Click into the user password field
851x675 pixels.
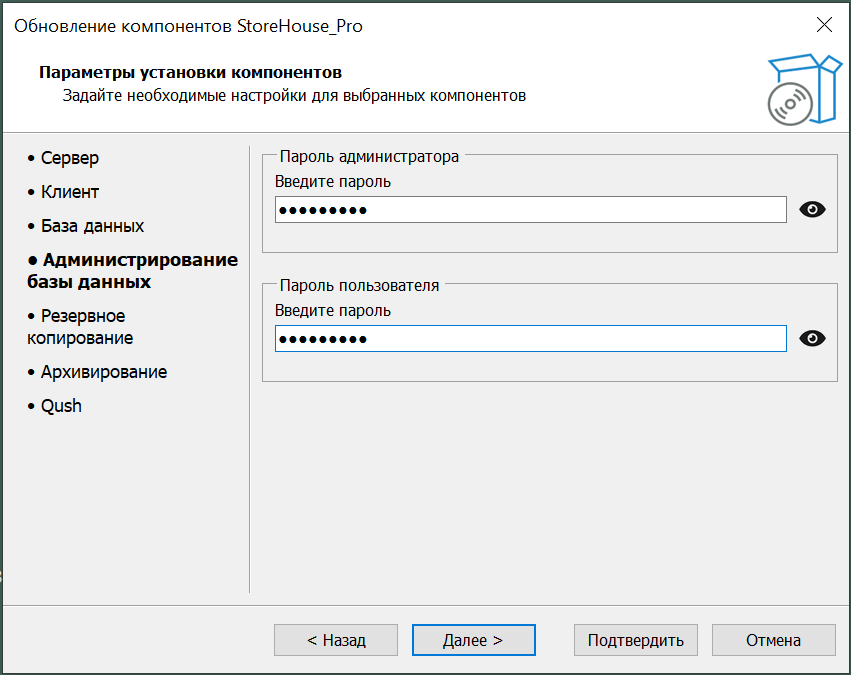[x=530, y=339]
